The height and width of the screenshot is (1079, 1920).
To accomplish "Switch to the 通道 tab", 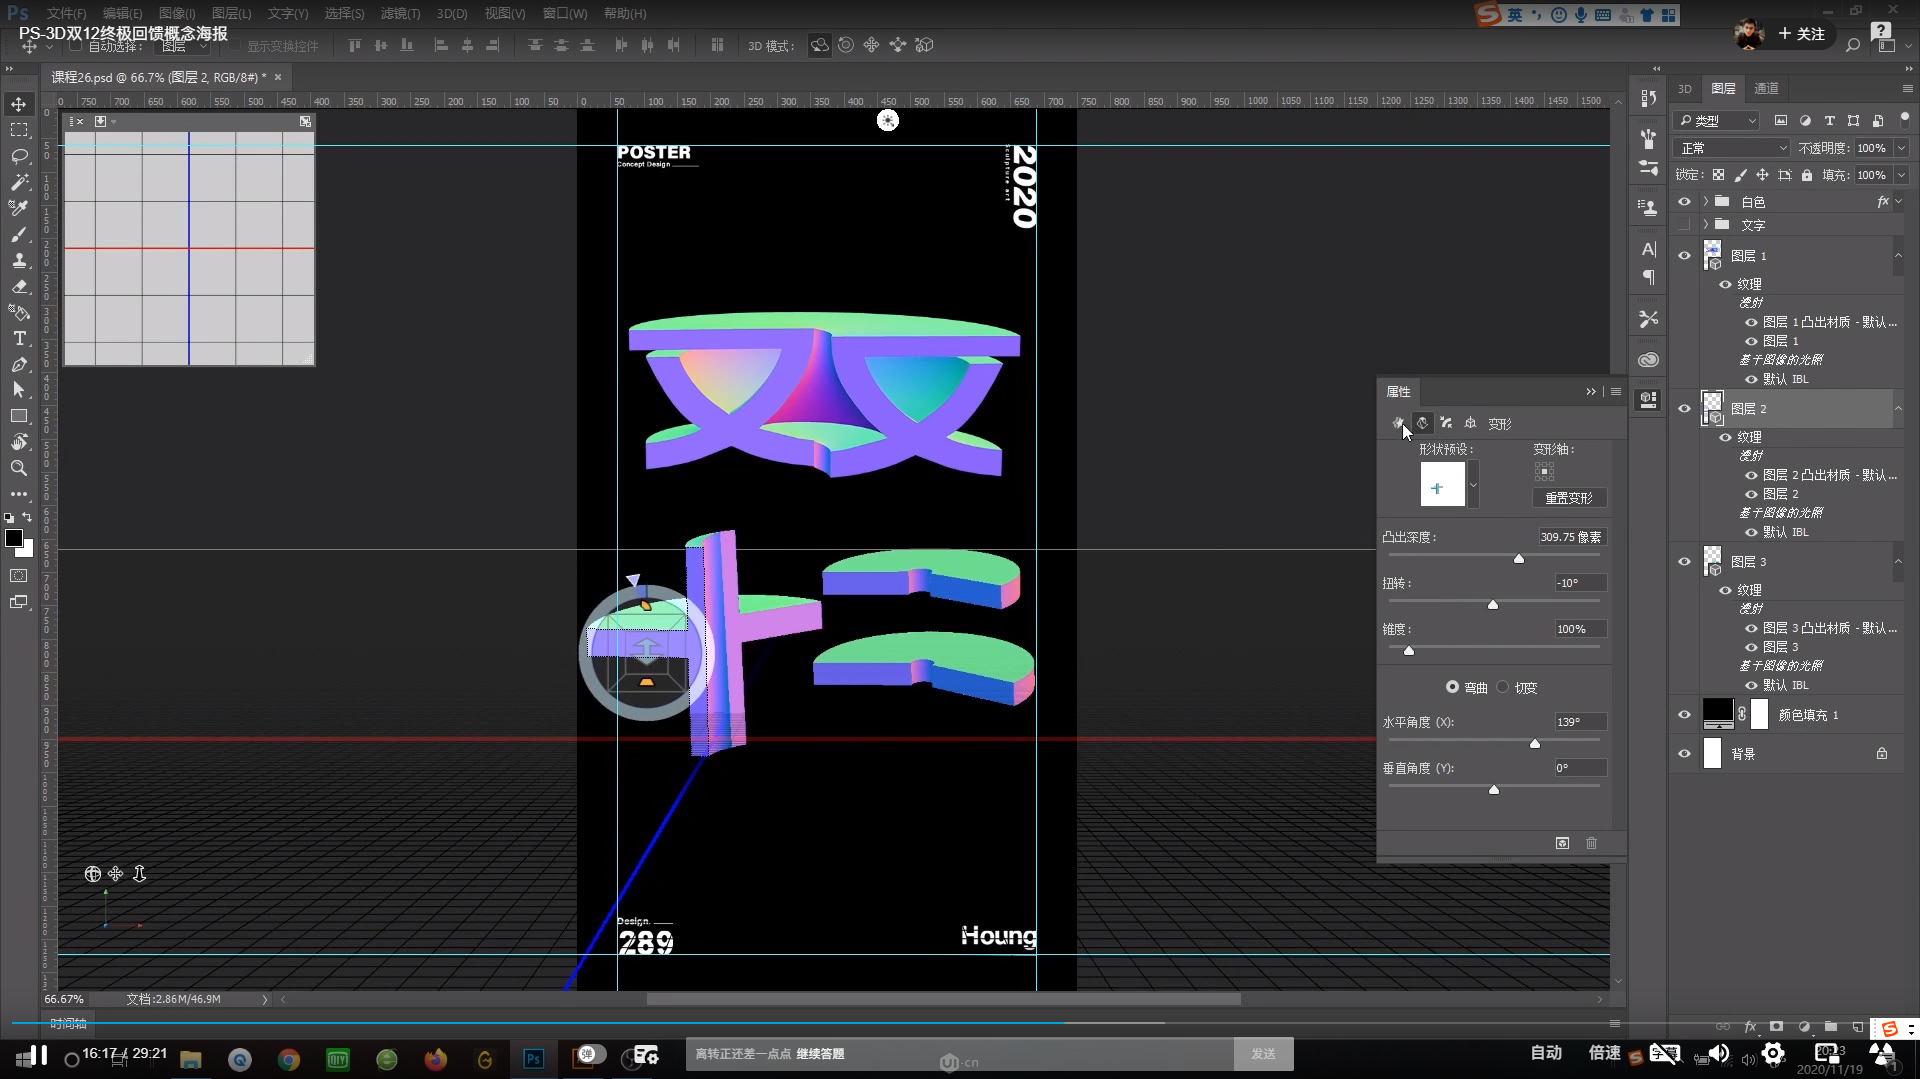I will 1767,88.
